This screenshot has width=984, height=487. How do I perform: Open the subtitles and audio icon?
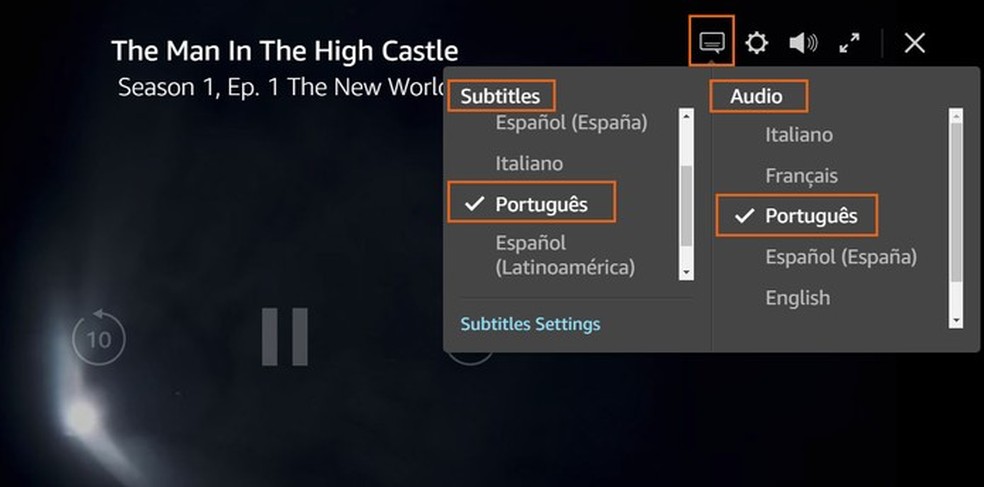point(711,42)
